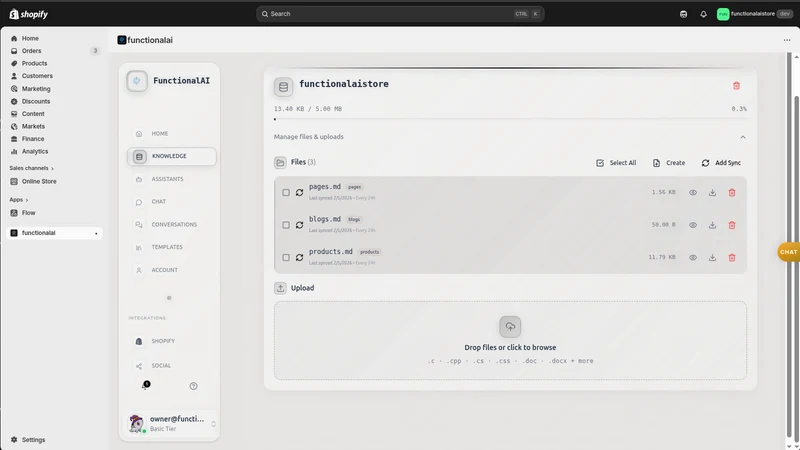Viewport: 800px width, 450px height.
Task: Delete products.md file
Action: coord(732,258)
